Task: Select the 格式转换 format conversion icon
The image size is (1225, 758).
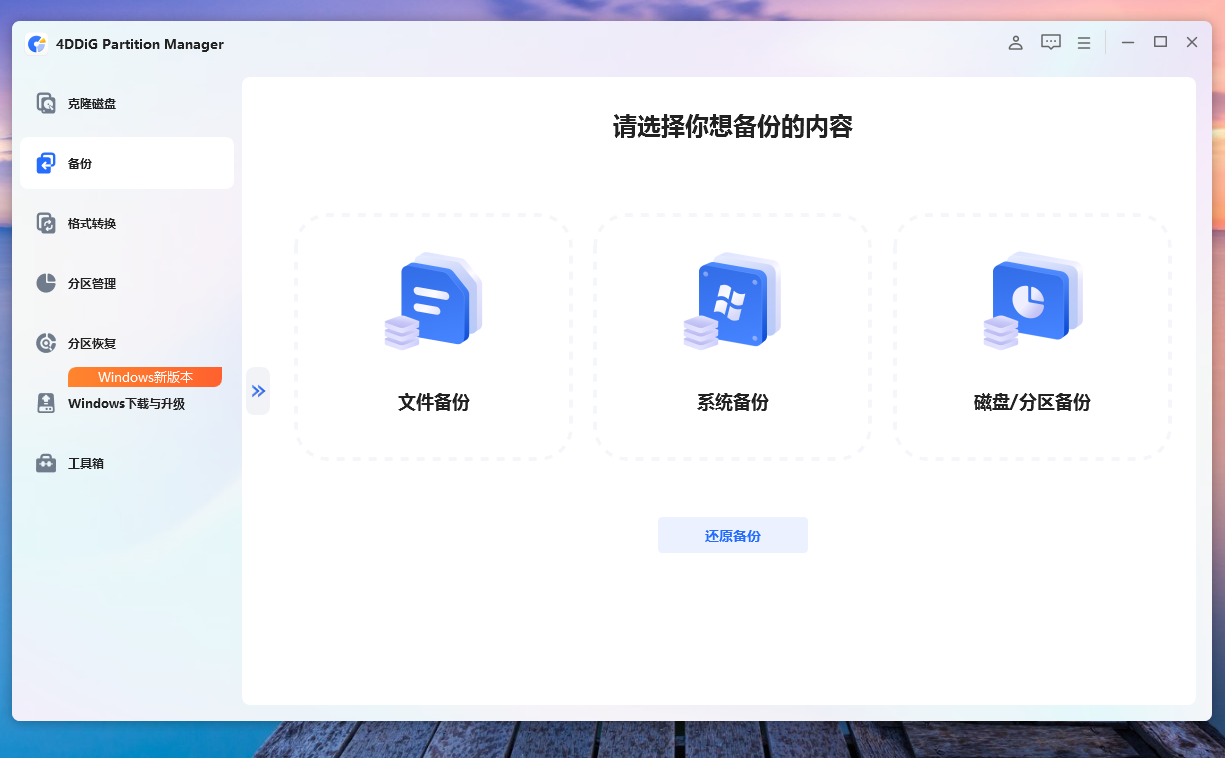Action: point(46,222)
